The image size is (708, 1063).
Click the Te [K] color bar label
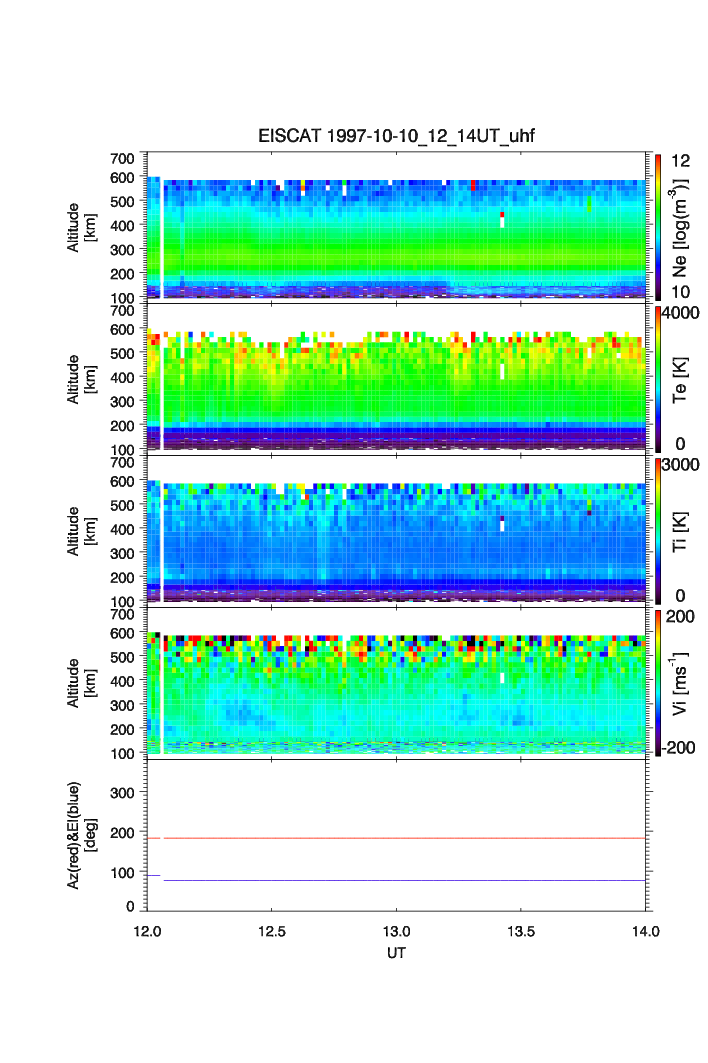coord(679,380)
